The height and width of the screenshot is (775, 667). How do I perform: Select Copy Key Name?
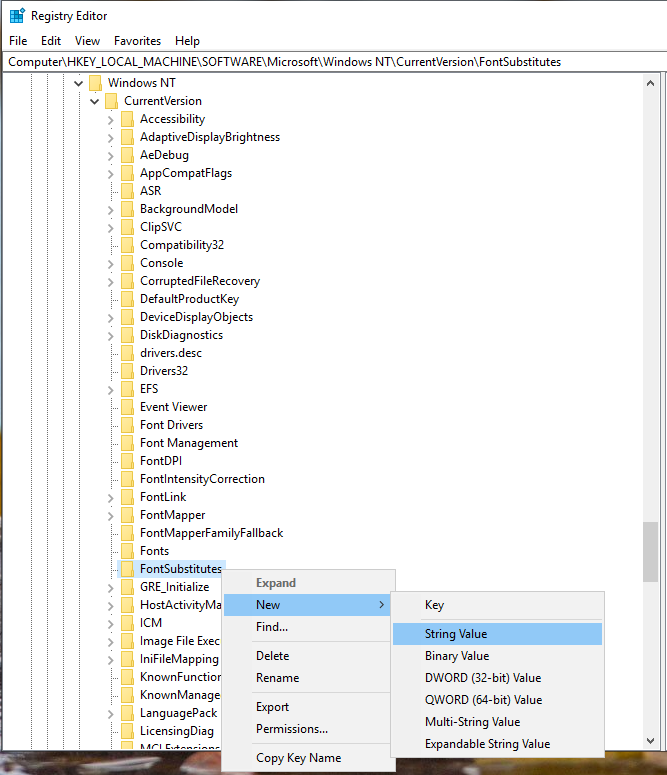coord(307,758)
